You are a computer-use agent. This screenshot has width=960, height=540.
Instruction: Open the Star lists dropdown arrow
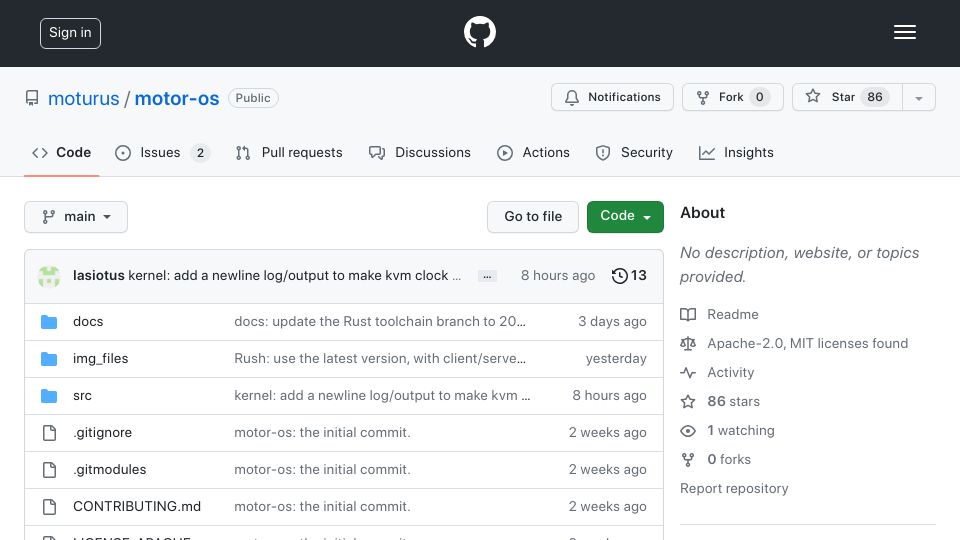click(918, 97)
